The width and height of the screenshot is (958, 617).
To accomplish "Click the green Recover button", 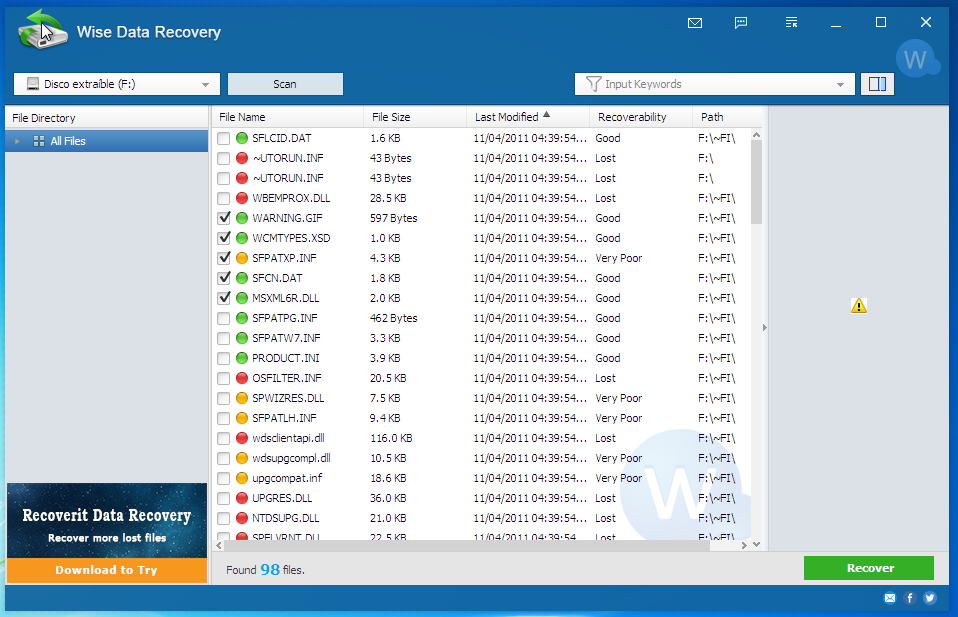I will [868, 568].
